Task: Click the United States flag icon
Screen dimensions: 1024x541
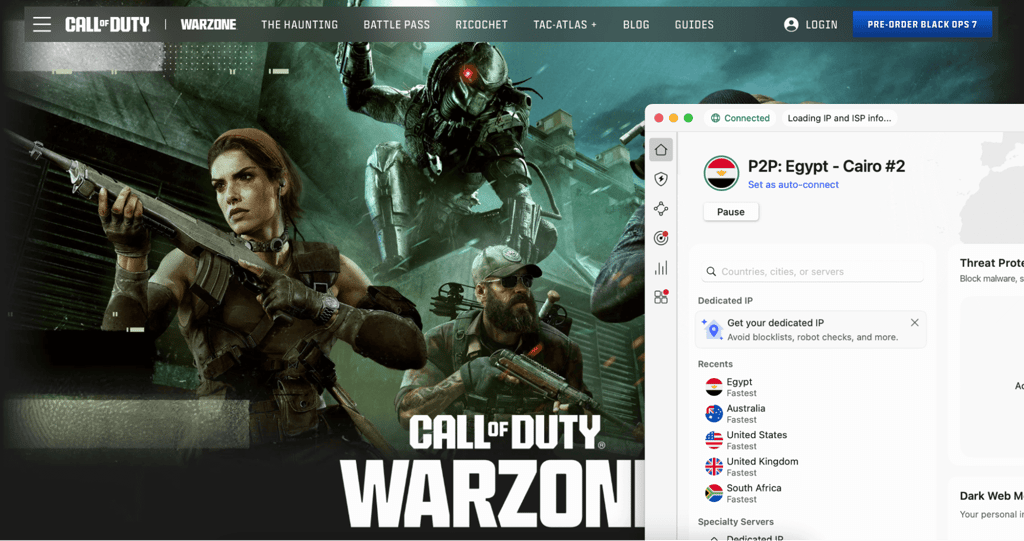Action: [x=714, y=440]
